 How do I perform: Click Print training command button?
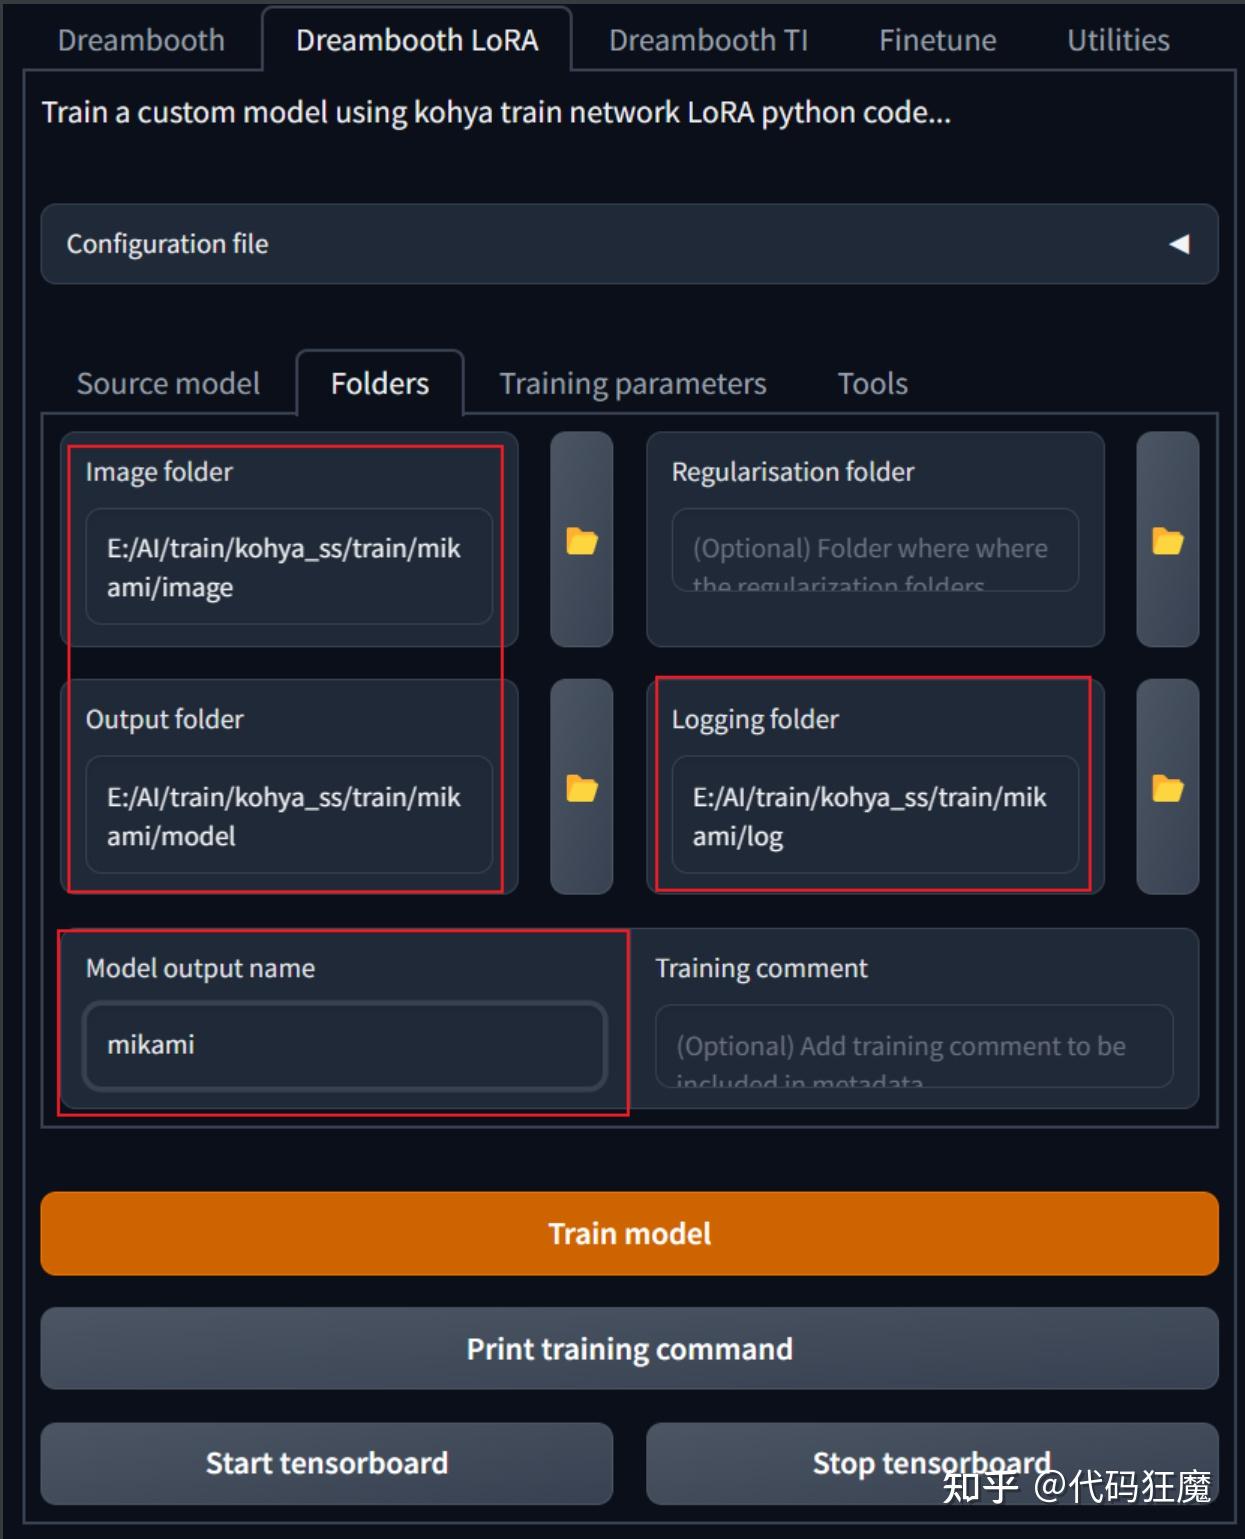click(629, 1349)
